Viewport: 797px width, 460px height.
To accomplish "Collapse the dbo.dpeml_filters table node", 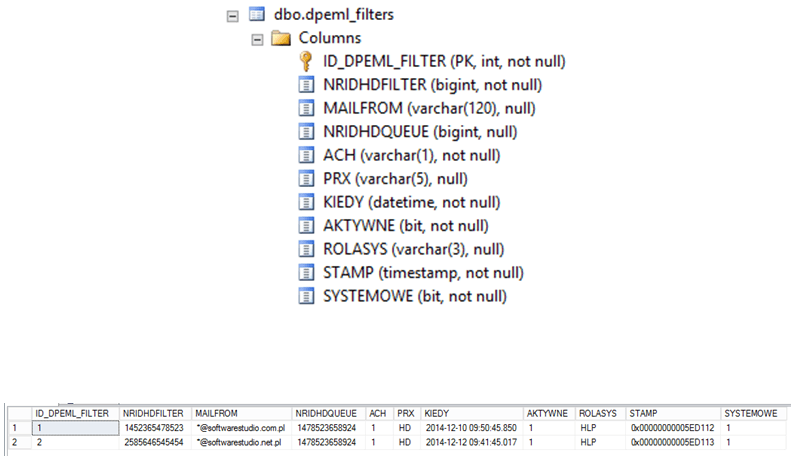I will point(232,17).
